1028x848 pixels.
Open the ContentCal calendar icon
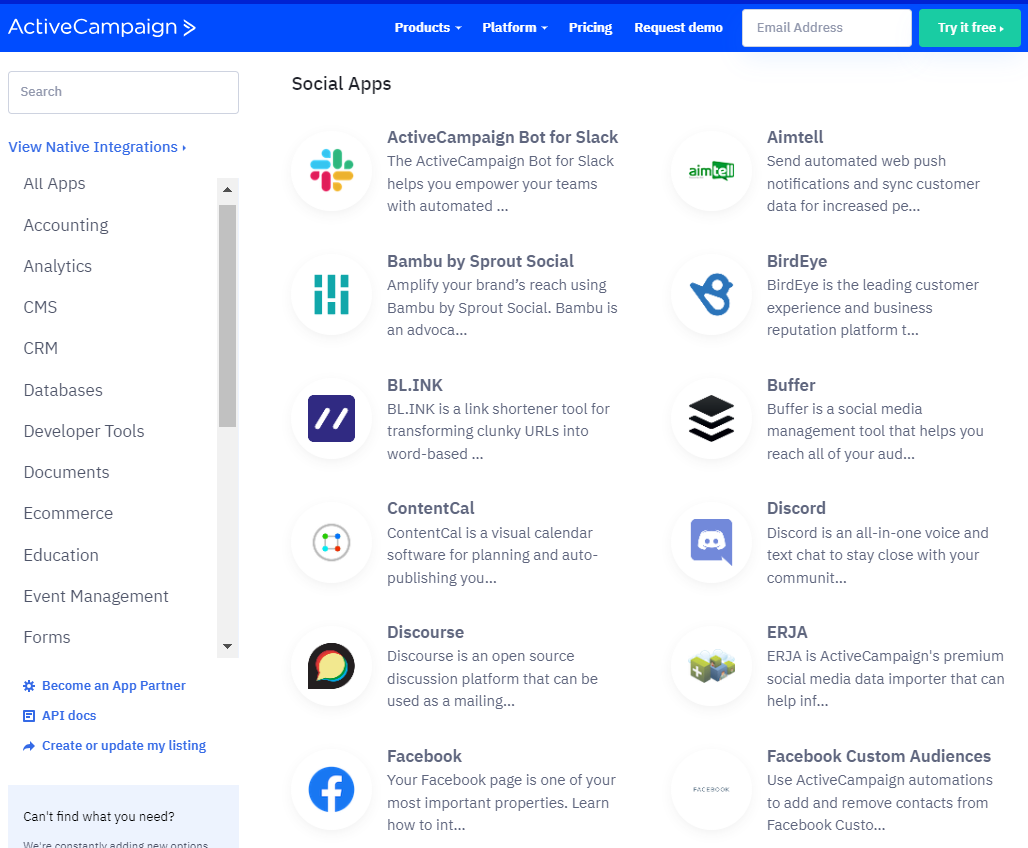click(x=331, y=542)
